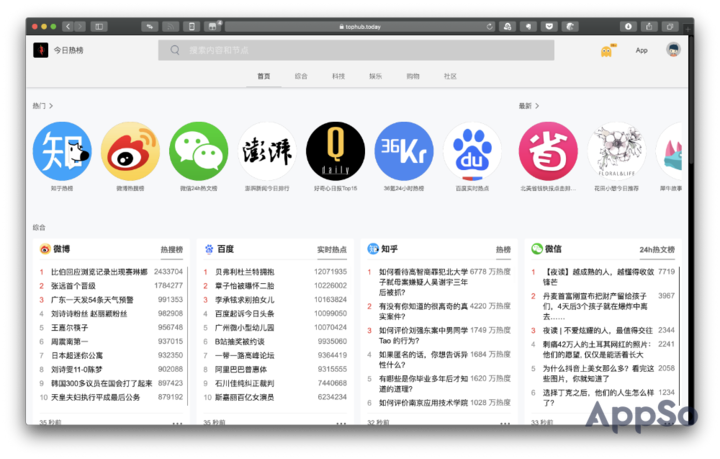Expand the 热门 section chevron
The image size is (720, 459).
point(51,106)
